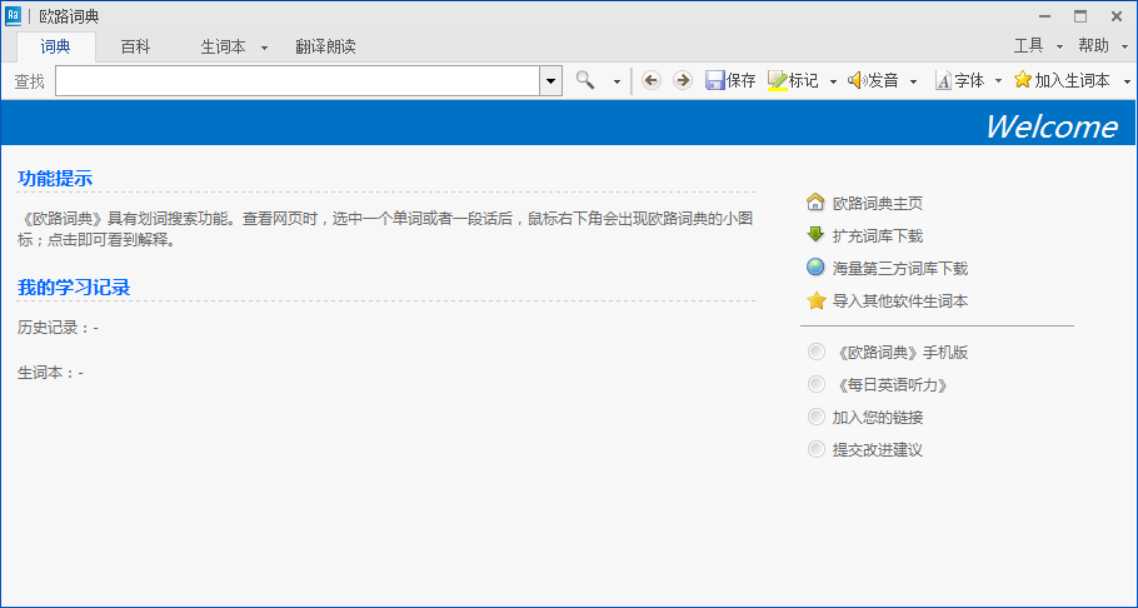Screen dimensions: 1138x608
Task: Open the 帮助 menu dropdown arrow
Action: pyautogui.click(x=1125, y=46)
